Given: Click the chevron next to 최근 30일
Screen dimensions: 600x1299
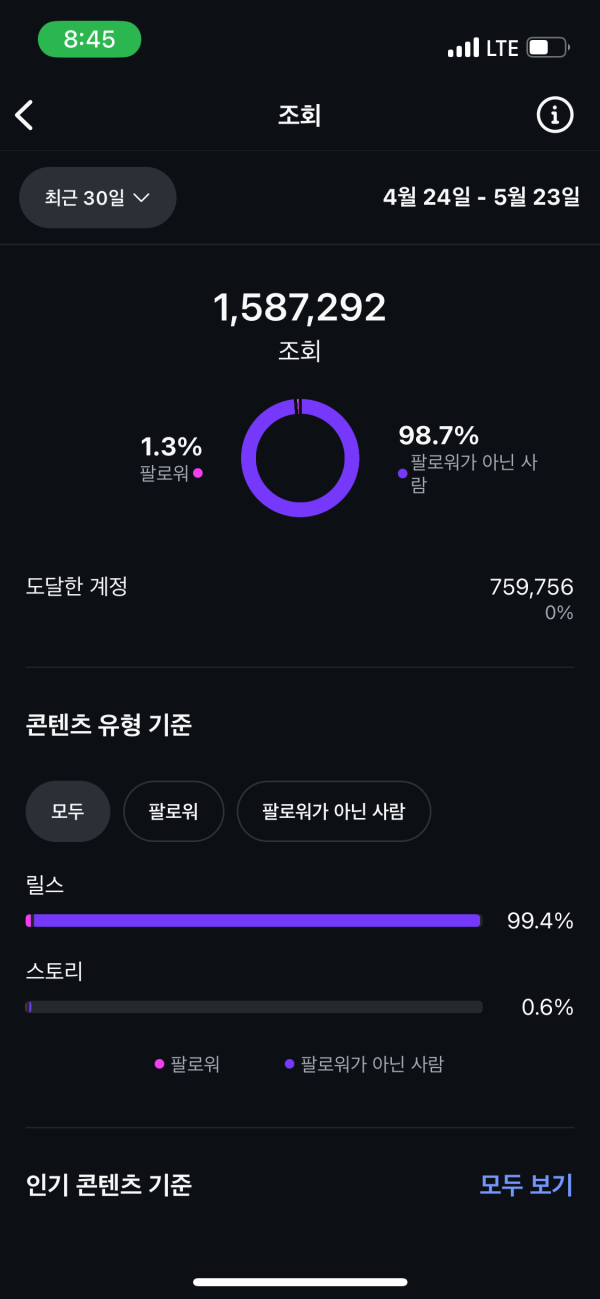Looking at the screenshot, I should tap(141, 197).
